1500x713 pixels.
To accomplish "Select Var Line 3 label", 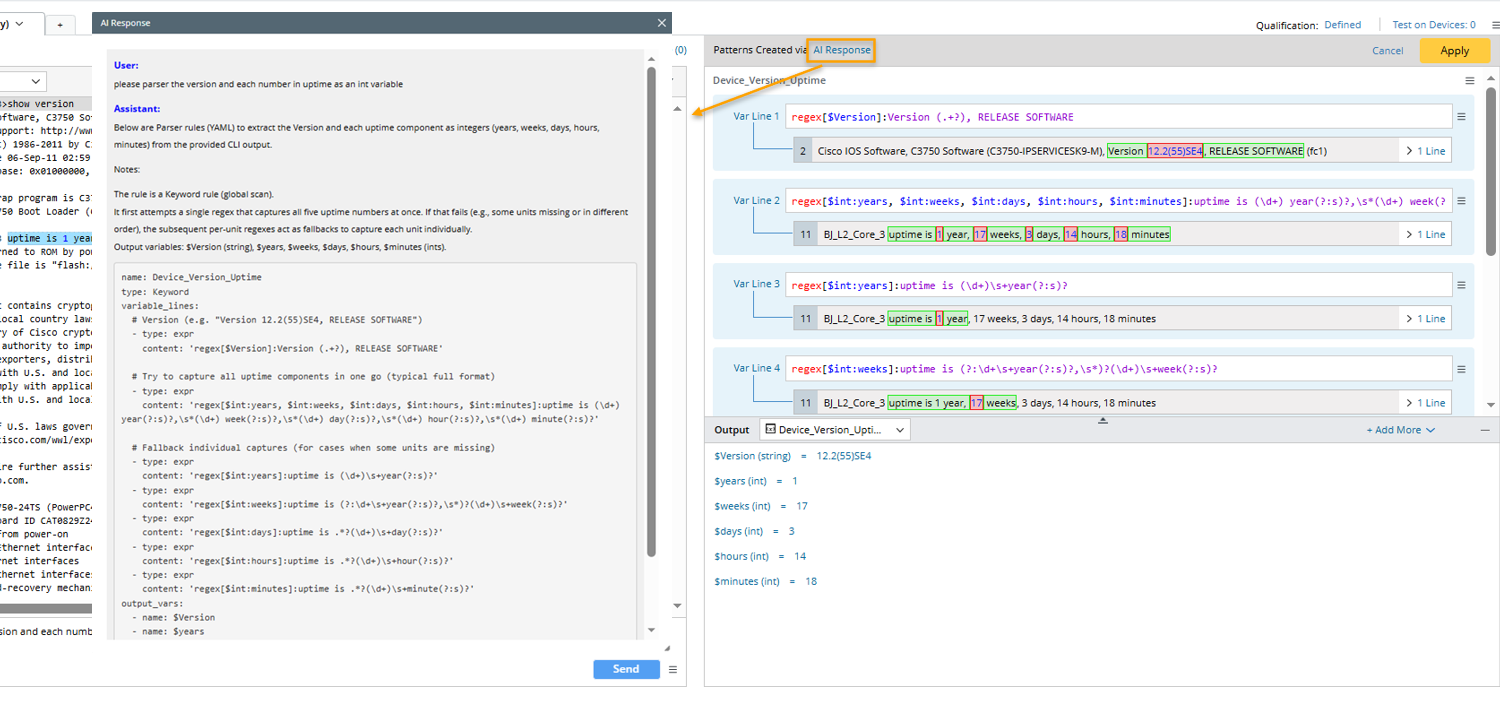I will coord(756,284).
